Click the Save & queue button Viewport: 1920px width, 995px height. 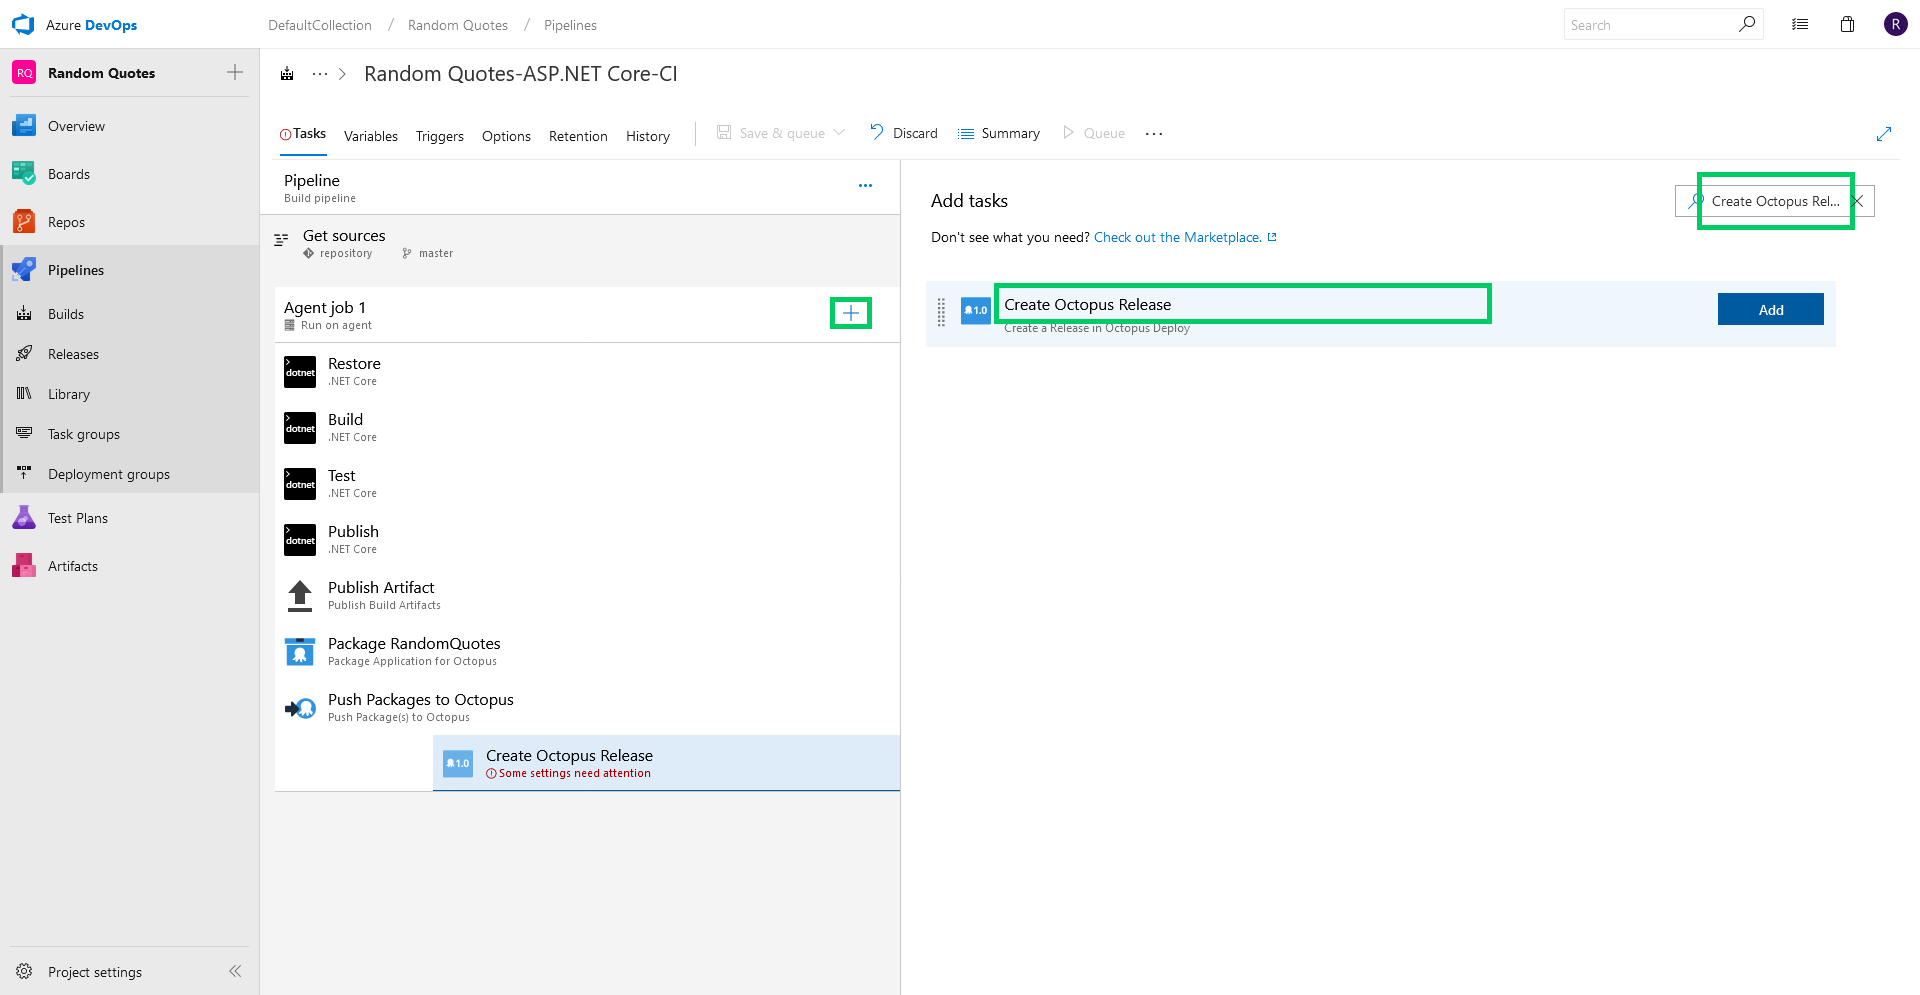(x=771, y=133)
